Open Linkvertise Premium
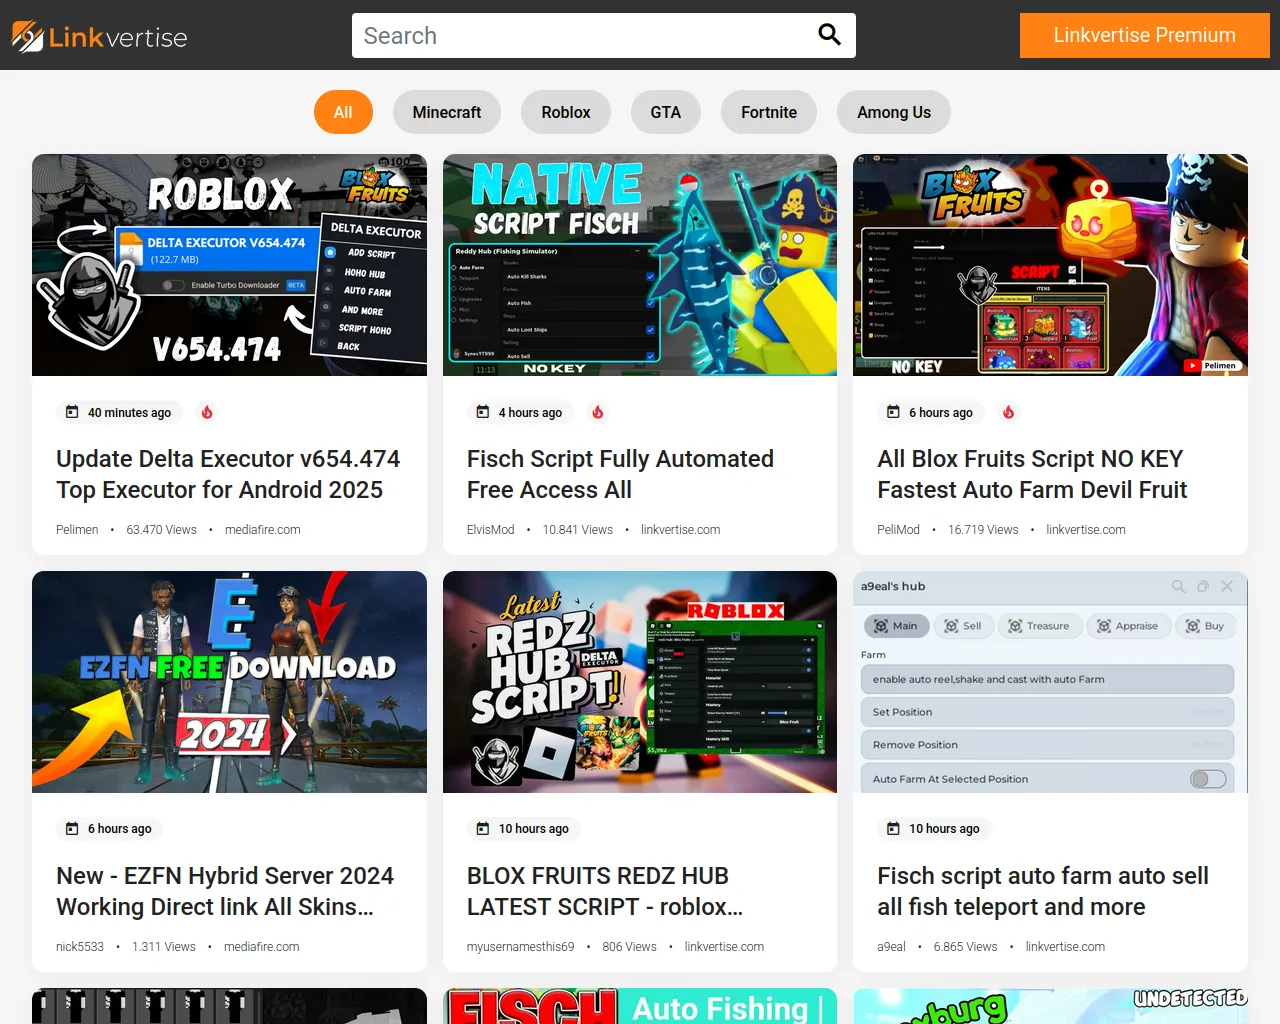This screenshot has width=1280, height=1024. point(1144,35)
